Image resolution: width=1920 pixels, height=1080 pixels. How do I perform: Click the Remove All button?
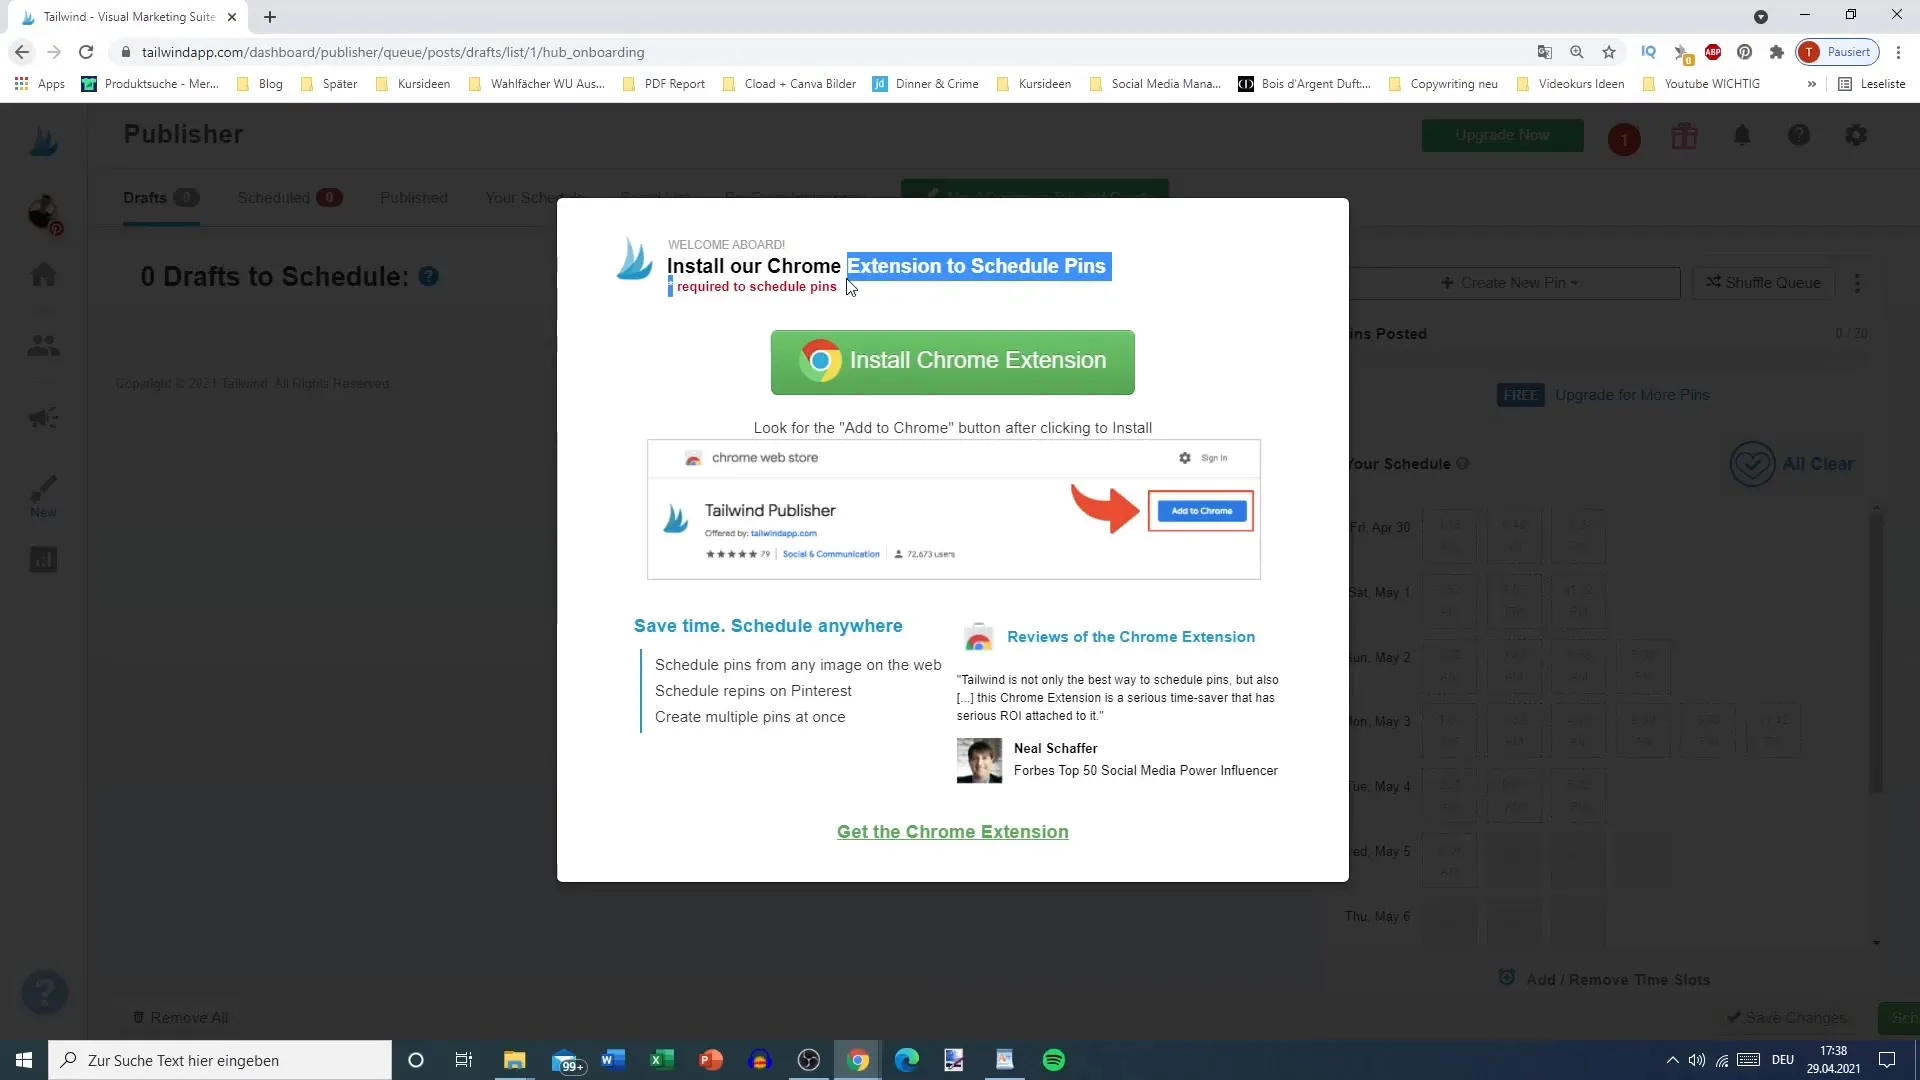[x=181, y=1017]
